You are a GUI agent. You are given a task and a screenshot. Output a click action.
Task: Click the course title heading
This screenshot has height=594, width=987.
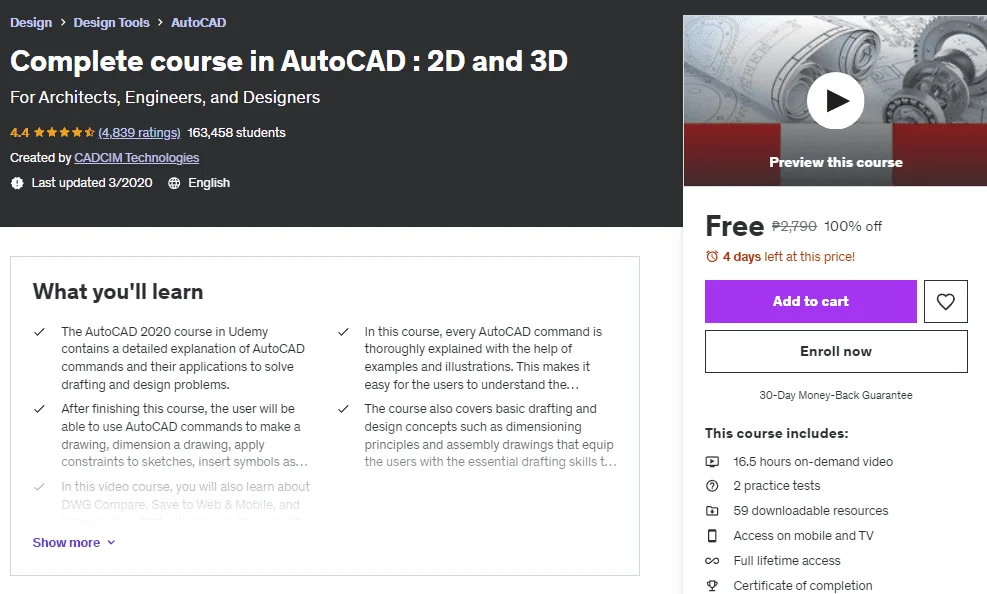[289, 62]
